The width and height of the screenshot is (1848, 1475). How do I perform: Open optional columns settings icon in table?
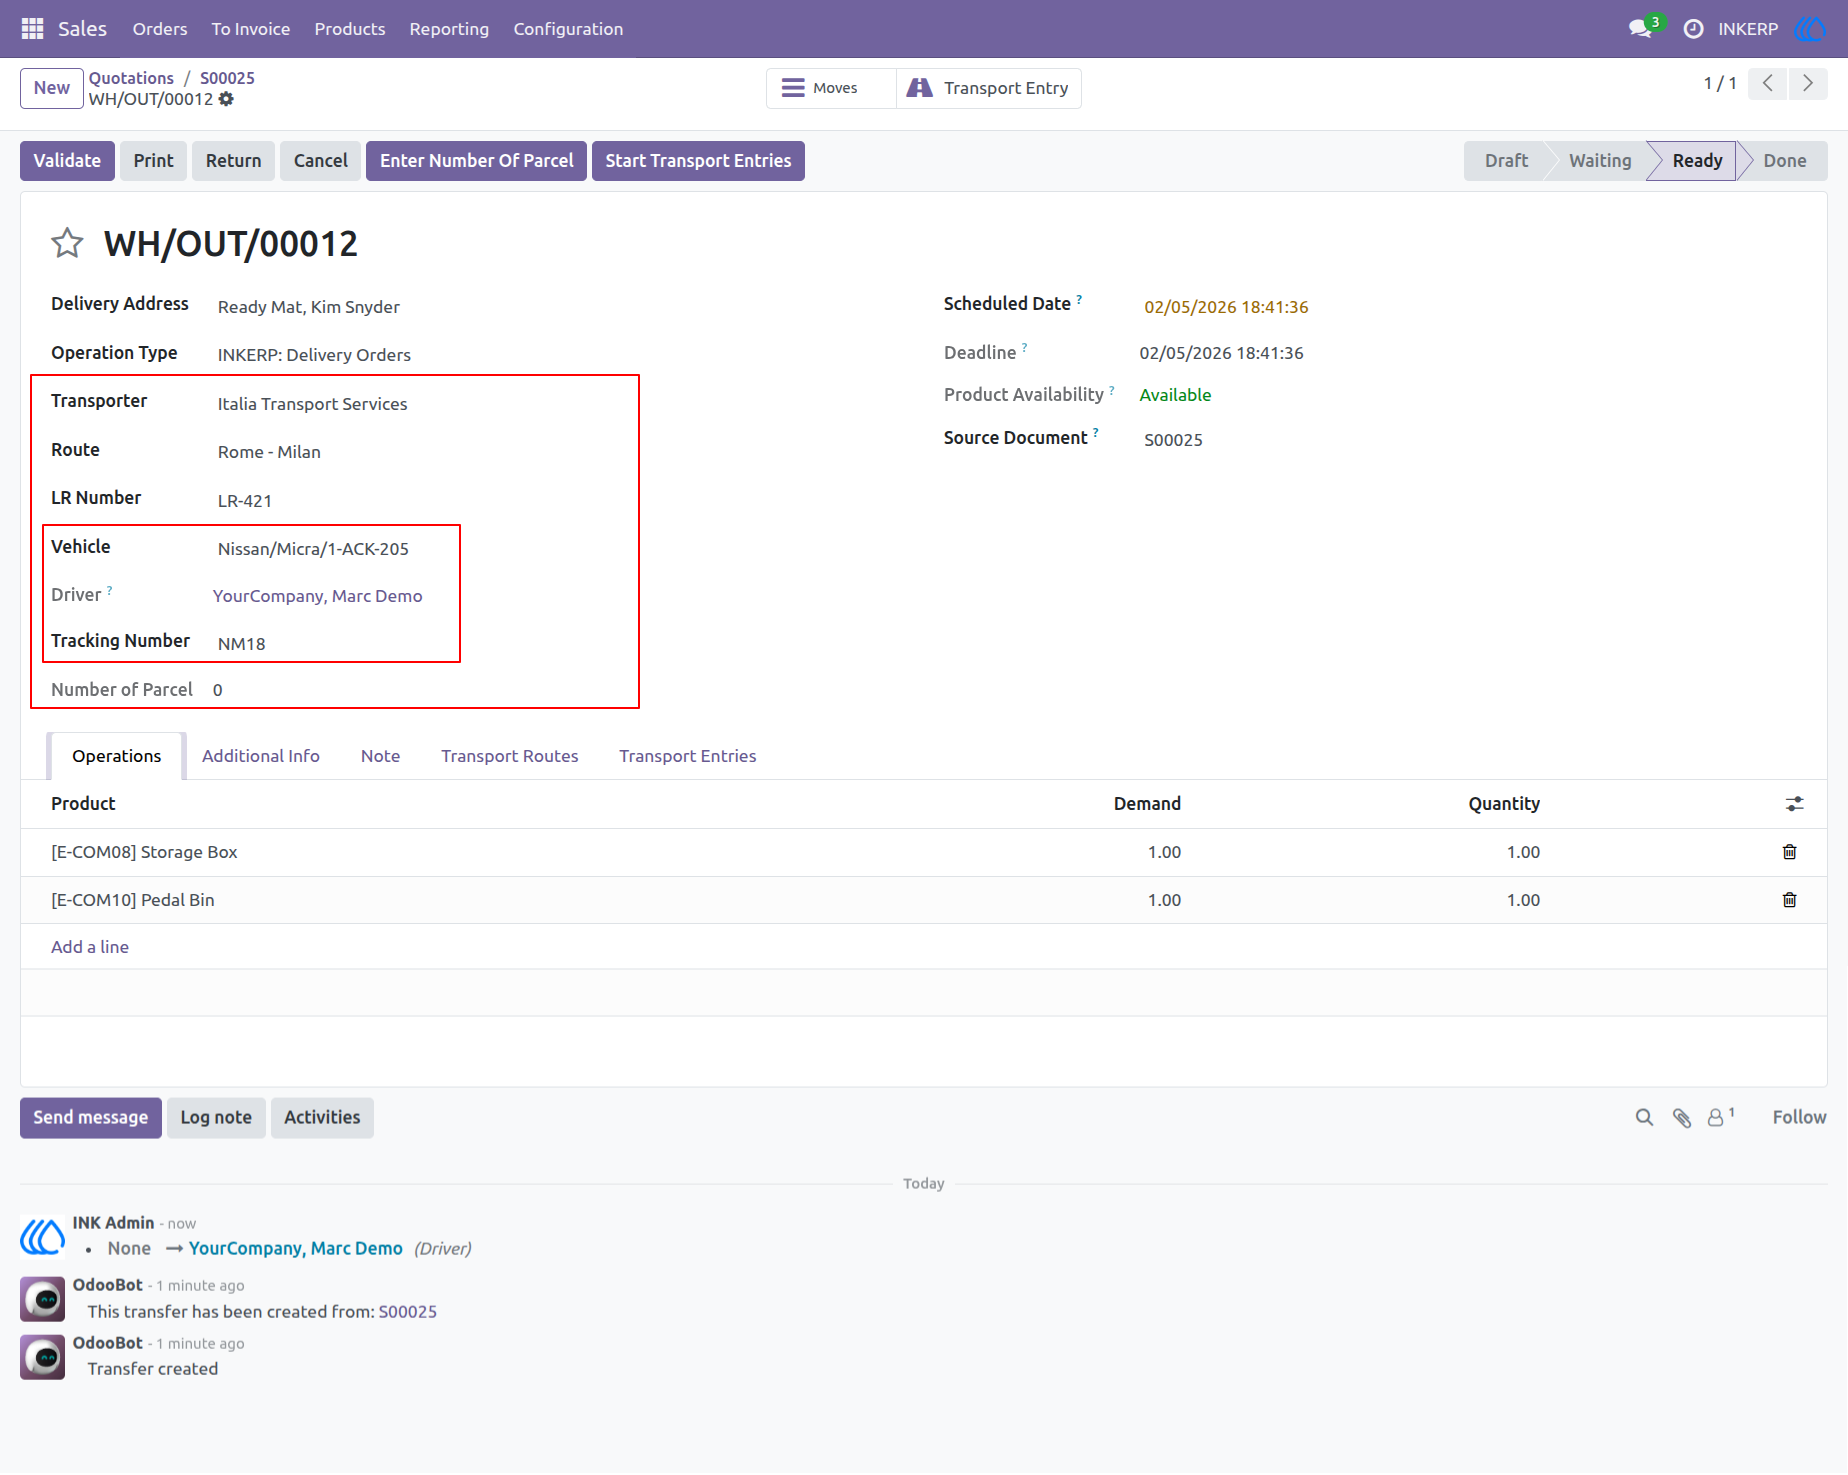1795,804
